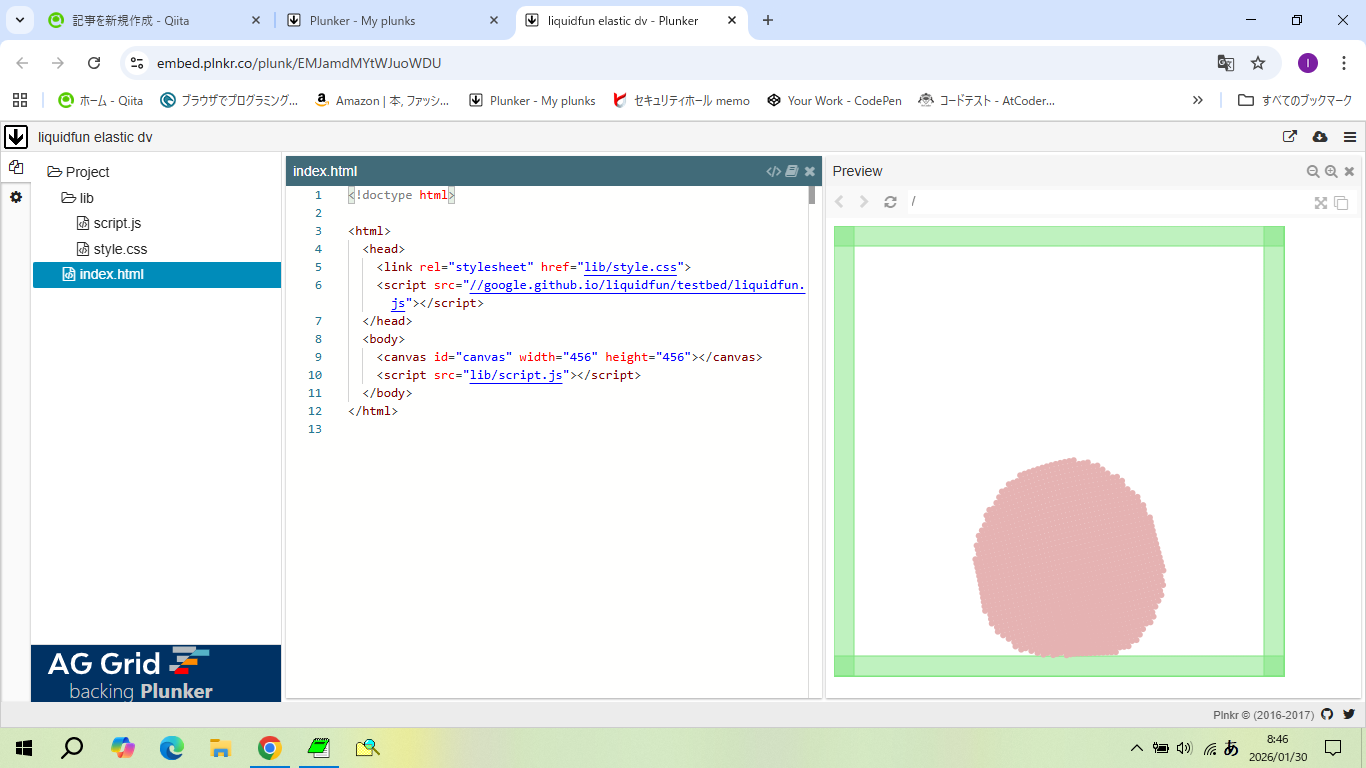Open the AtCoder コードテスト bookmark
Image resolution: width=1366 pixels, height=768 pixels.
pos(987,100)
